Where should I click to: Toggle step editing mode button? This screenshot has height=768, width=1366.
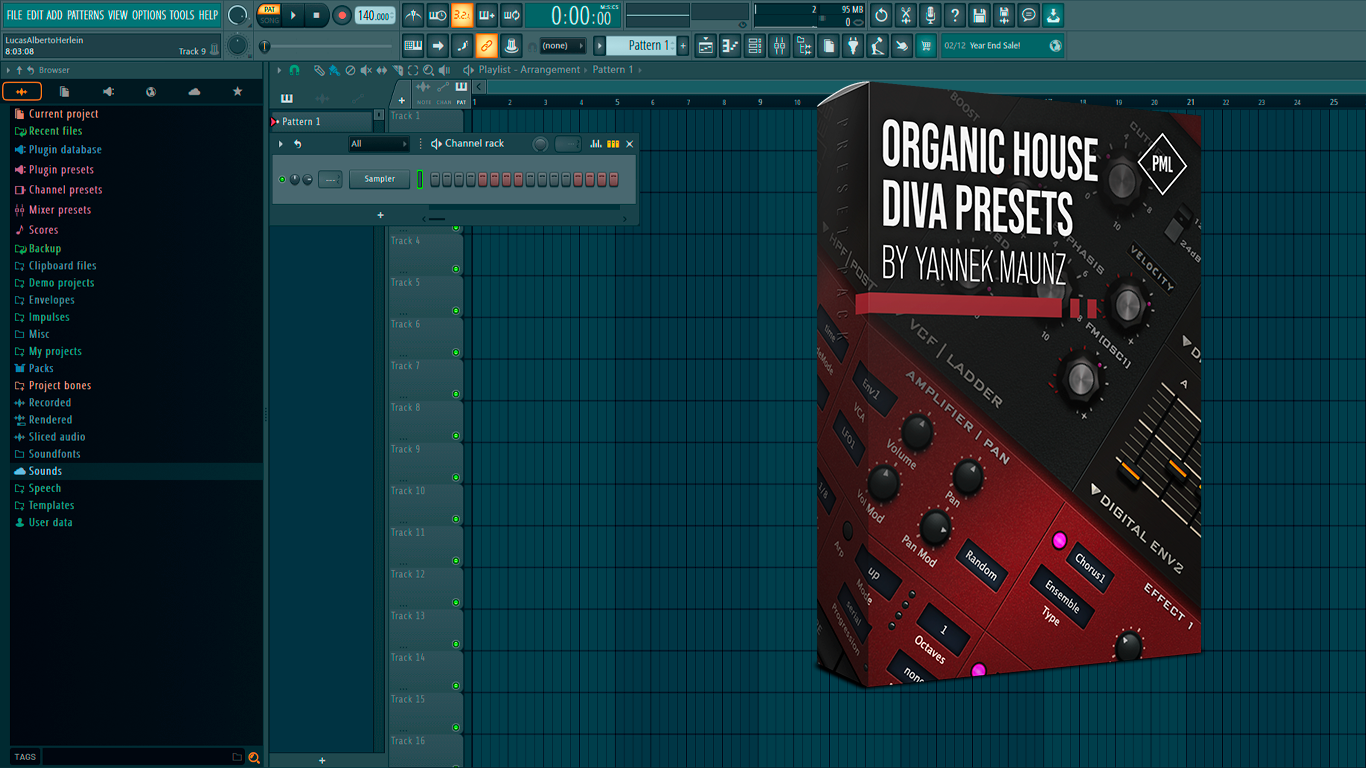pyautogui.click(x=462, y=45)
